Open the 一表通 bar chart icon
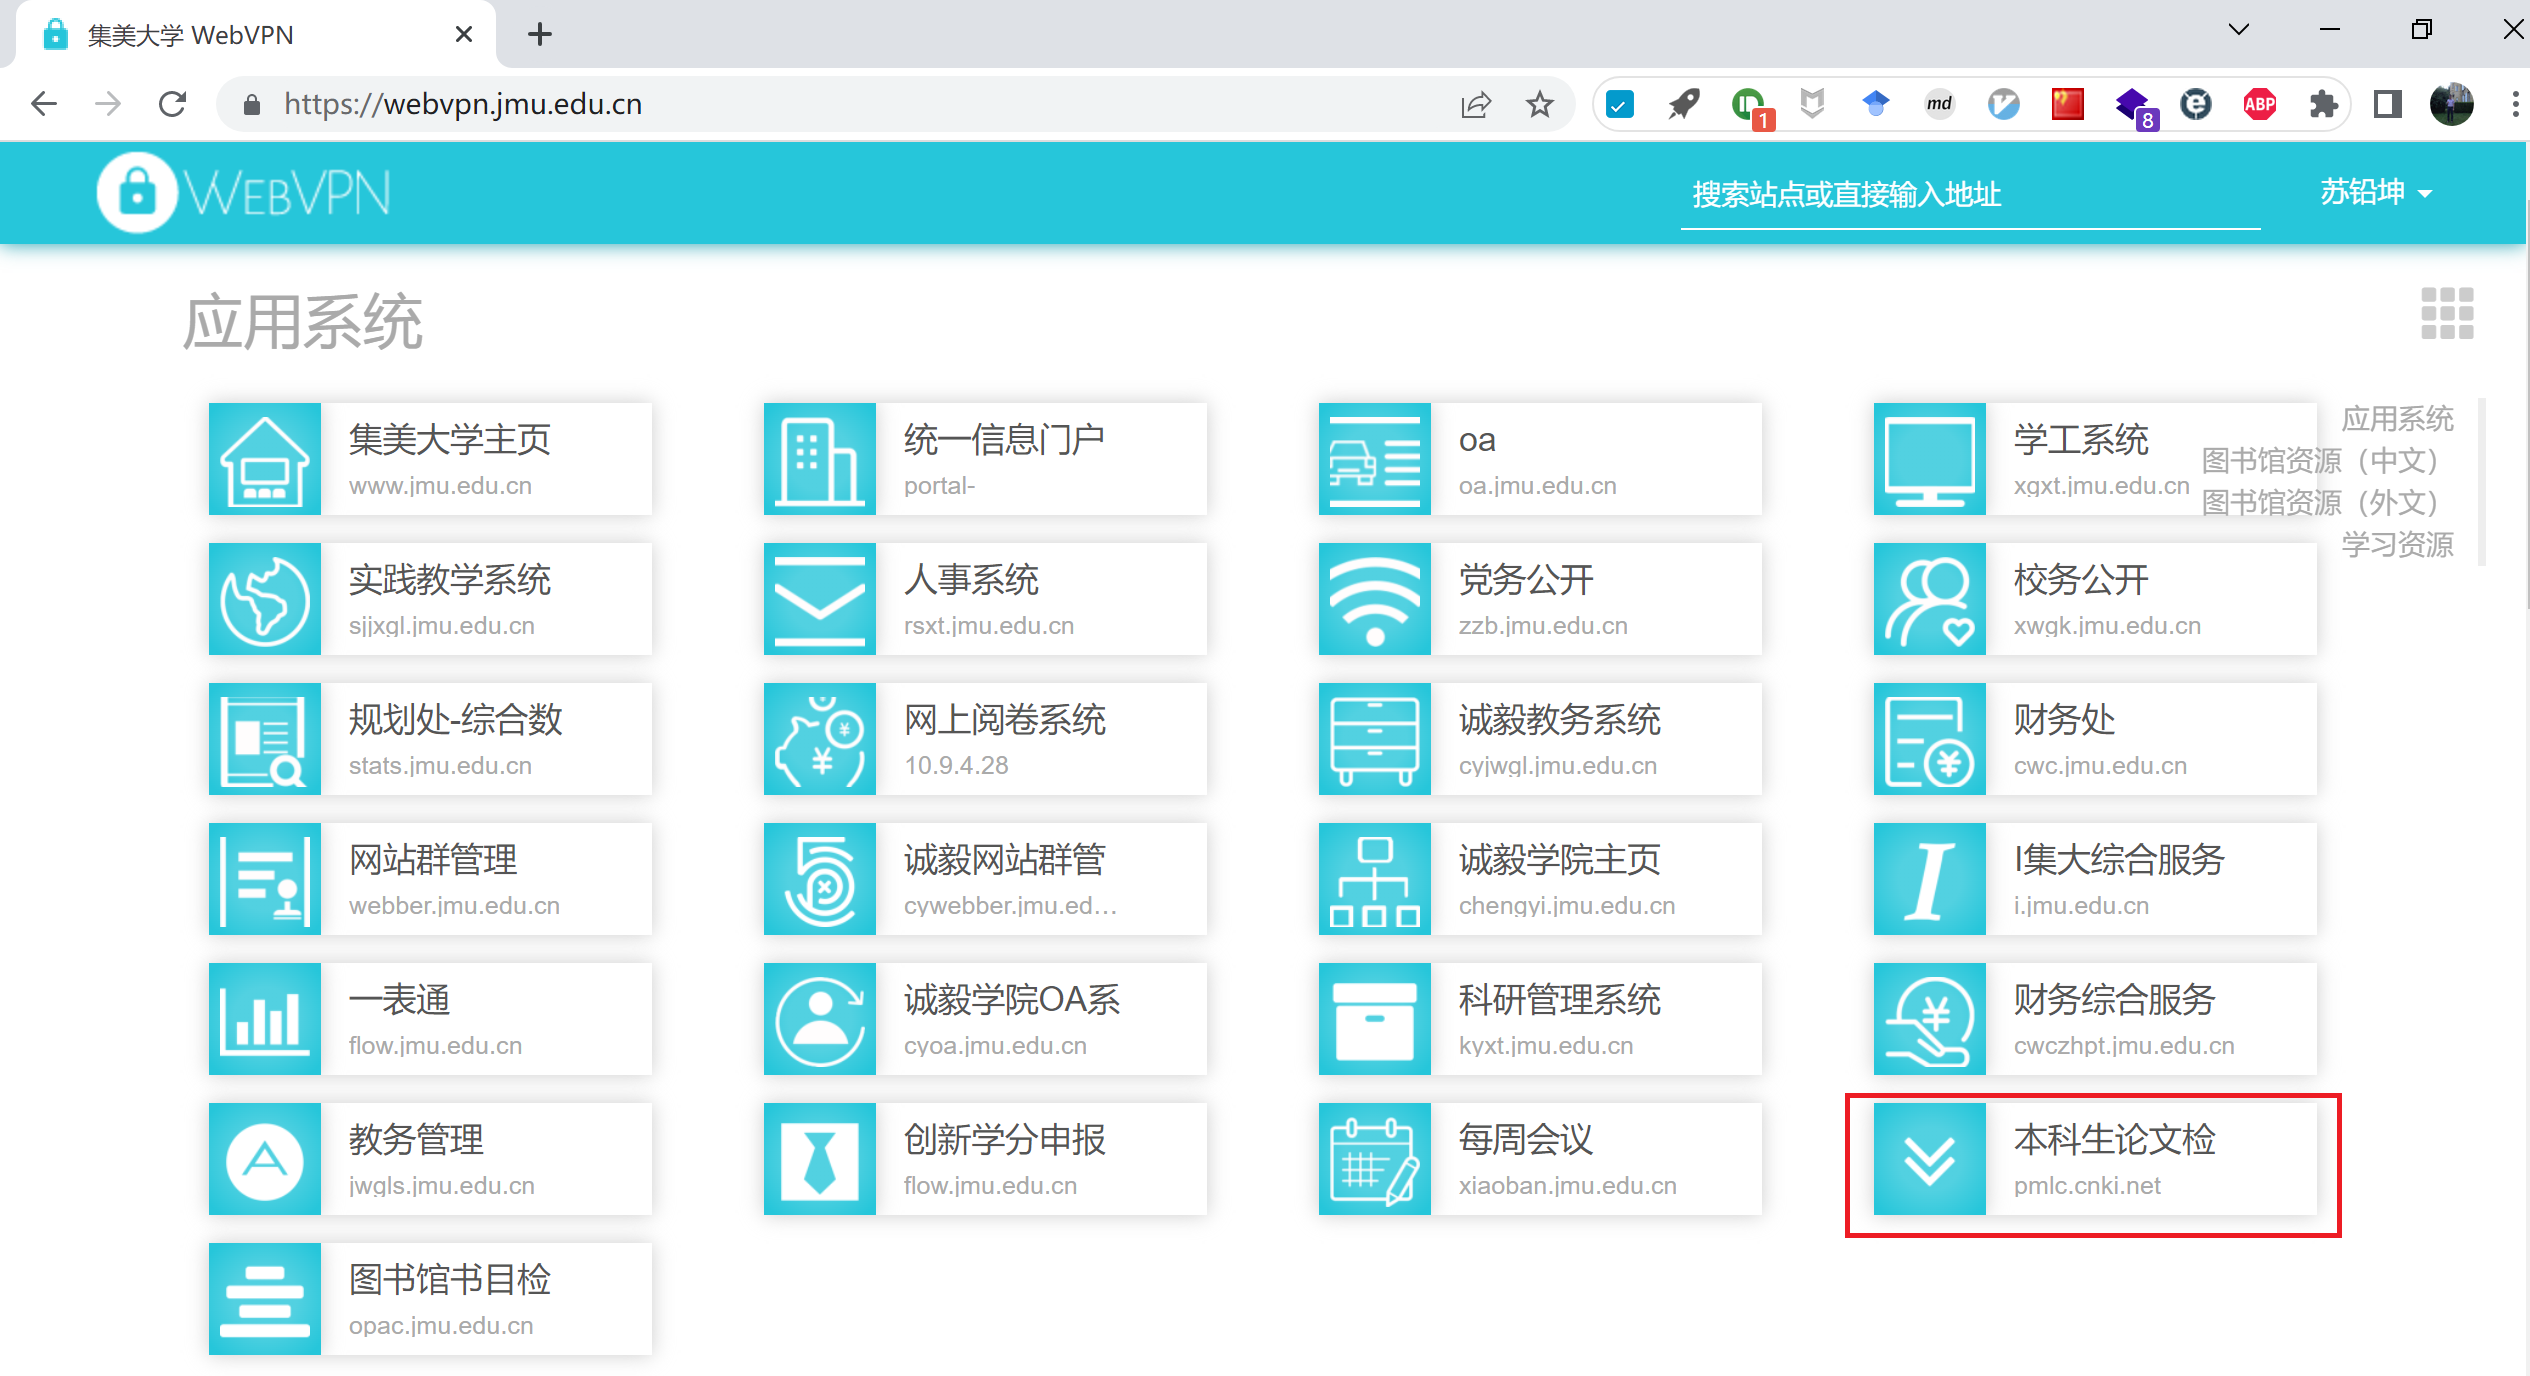Viewport: 2530px width, 1376px height. click(264, 1019)
